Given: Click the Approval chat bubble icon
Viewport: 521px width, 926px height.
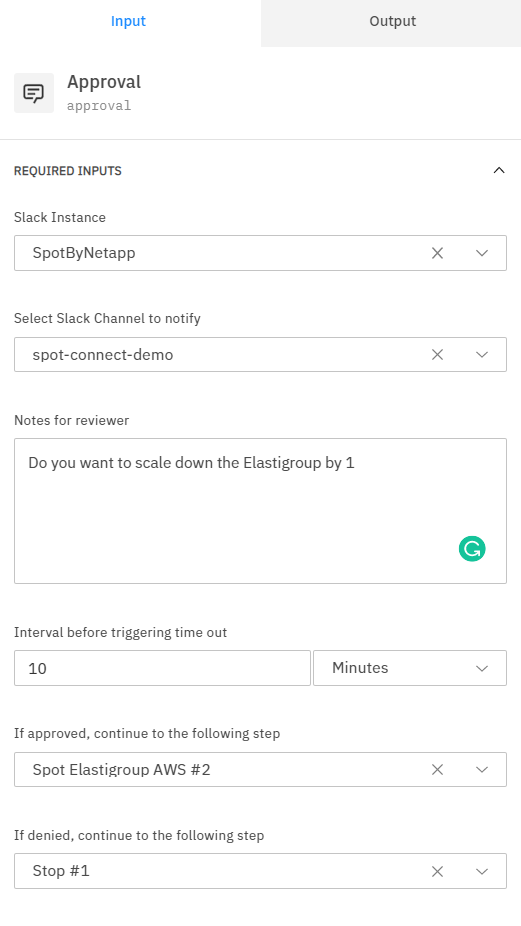Looking at the screenshot, I should tap(34, 93).
